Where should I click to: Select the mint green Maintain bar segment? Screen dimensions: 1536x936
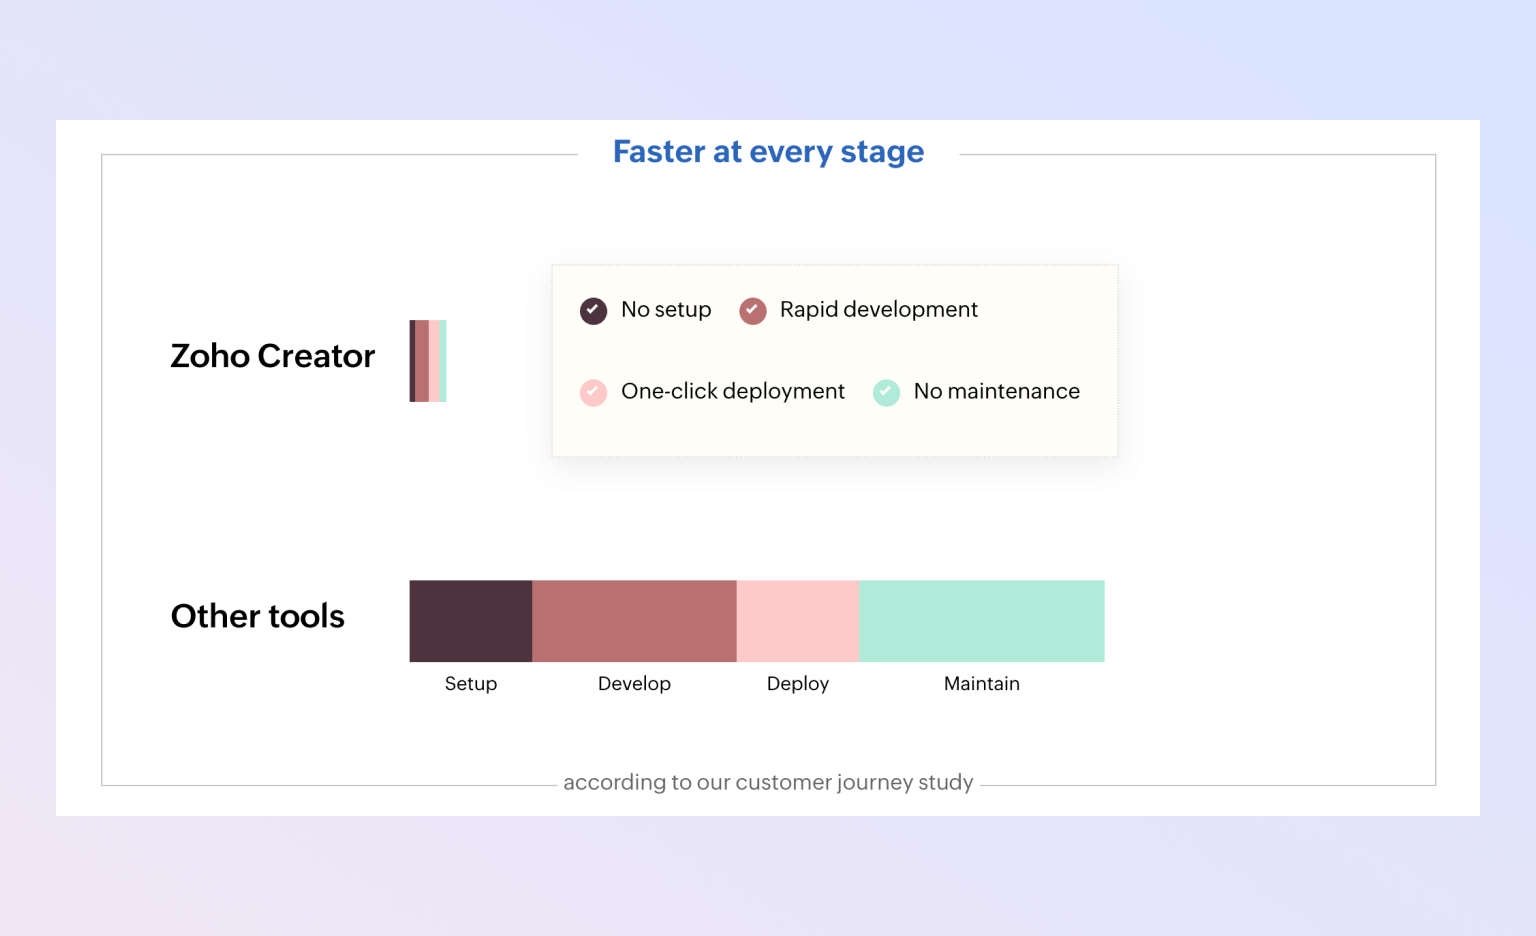coord(982,621)
